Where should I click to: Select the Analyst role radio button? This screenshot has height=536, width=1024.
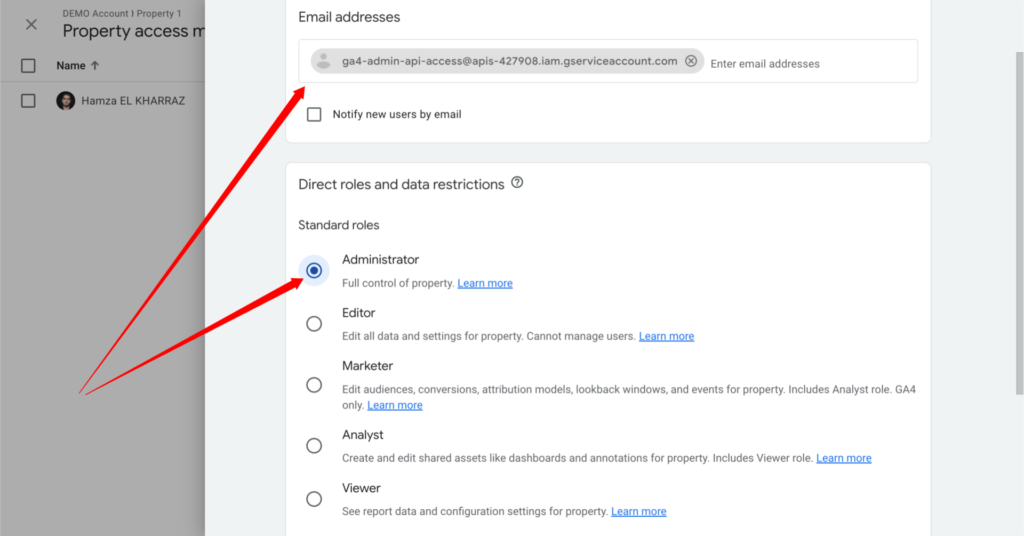pos(314,446)
